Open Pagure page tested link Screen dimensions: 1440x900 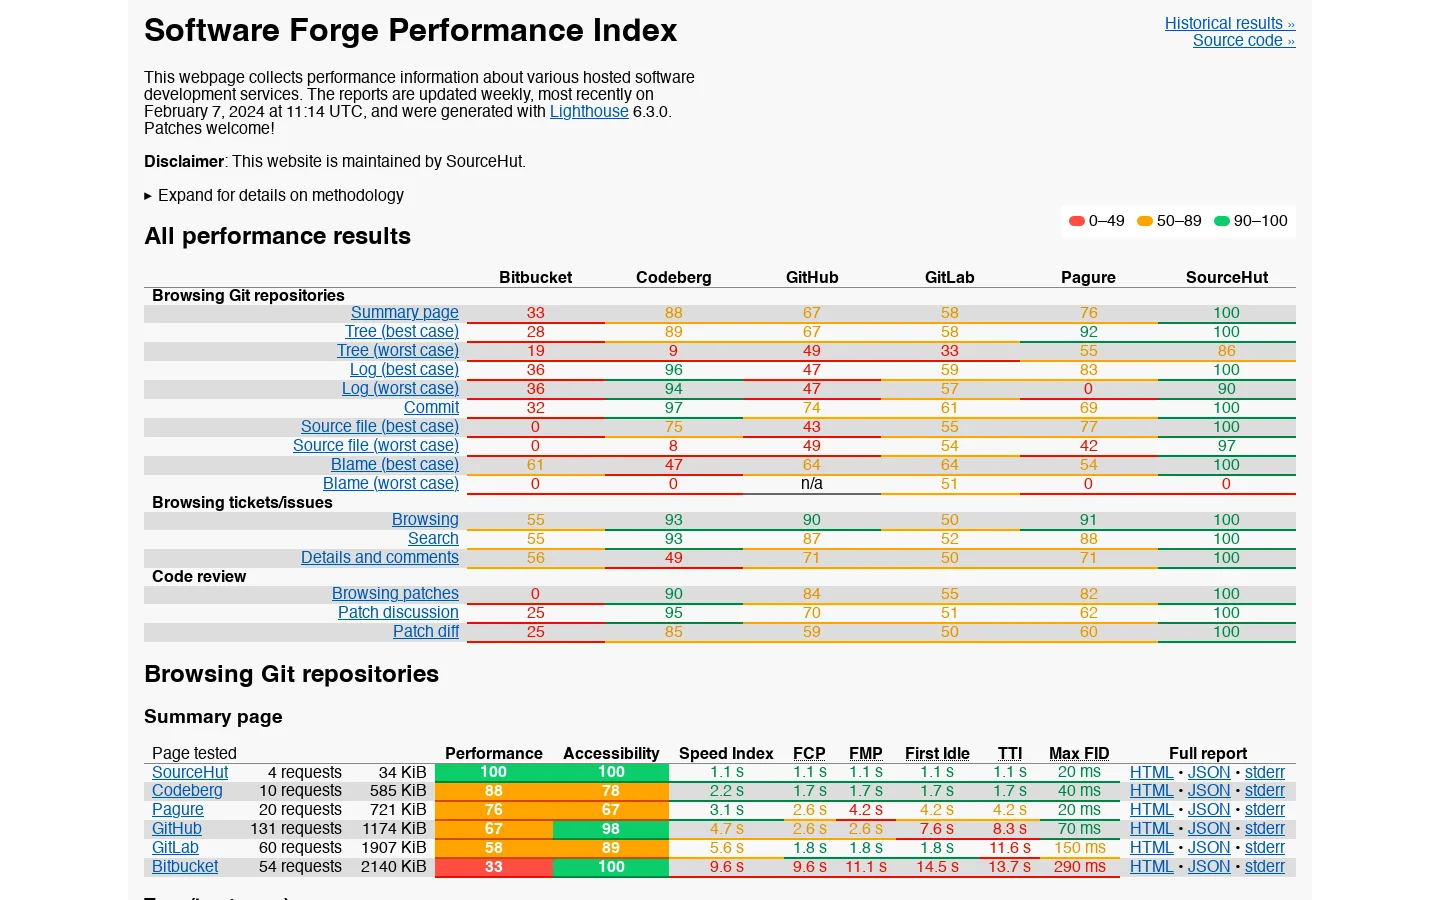[177, 809]
